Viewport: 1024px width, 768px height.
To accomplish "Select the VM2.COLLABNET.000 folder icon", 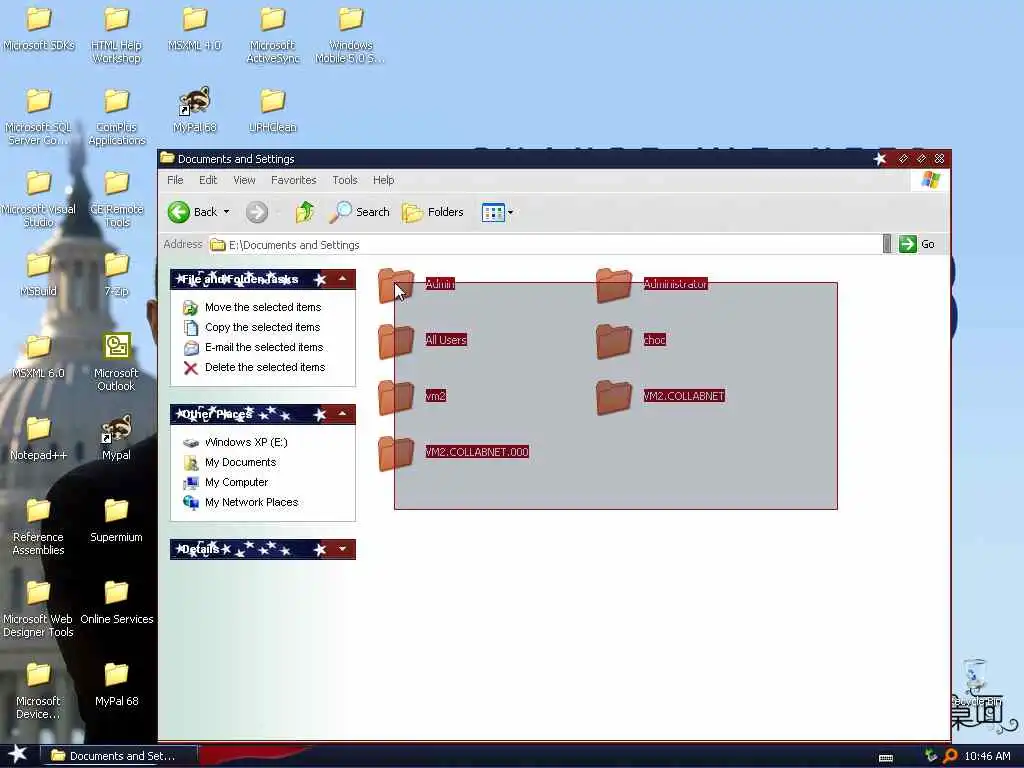I will 396,453.
